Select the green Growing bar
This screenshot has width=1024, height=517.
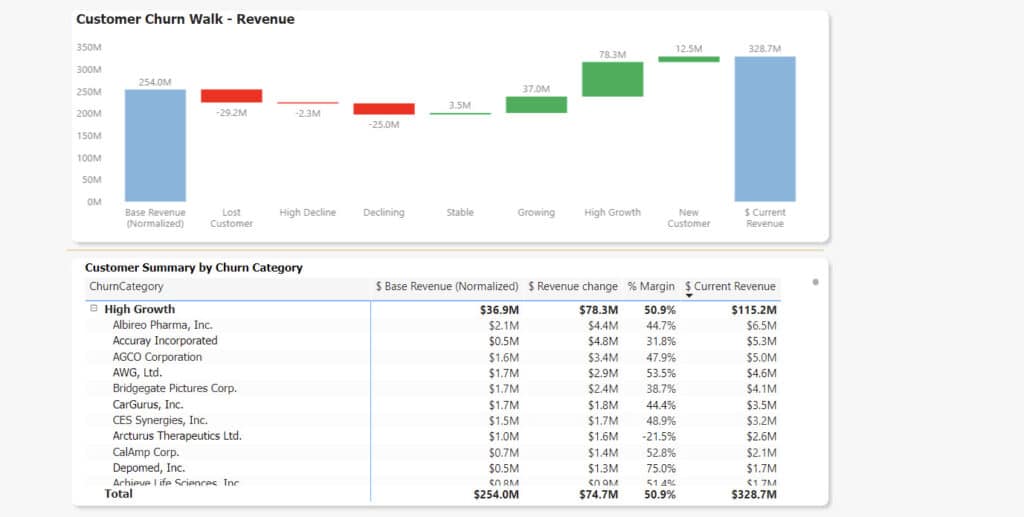[536, 105]
